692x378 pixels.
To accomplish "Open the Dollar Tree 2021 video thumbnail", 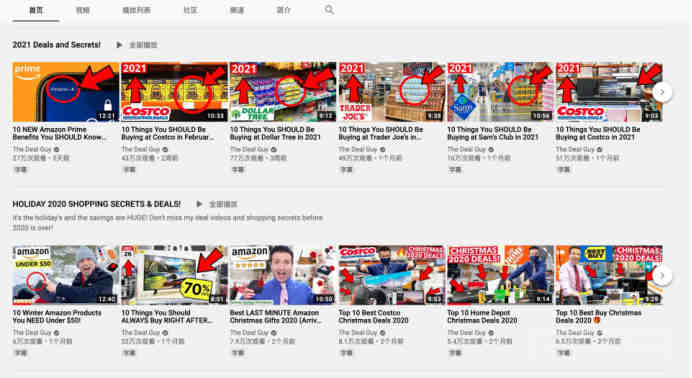I will [x=283, y=92].
